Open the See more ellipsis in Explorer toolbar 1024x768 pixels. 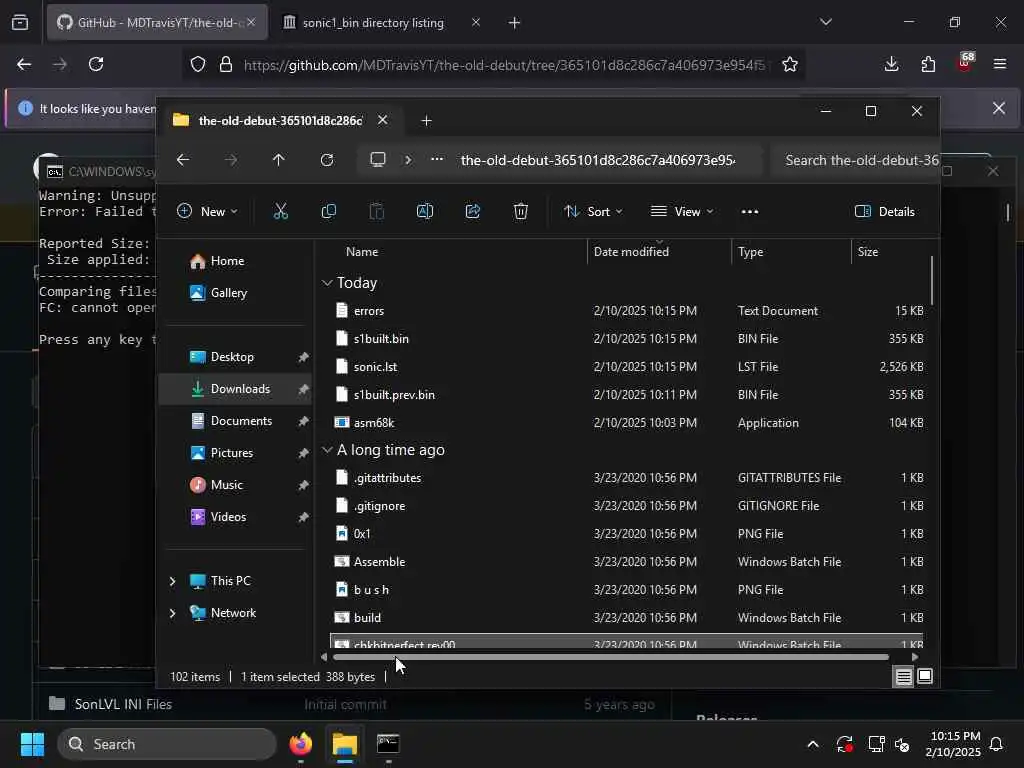tap(750, 211)
